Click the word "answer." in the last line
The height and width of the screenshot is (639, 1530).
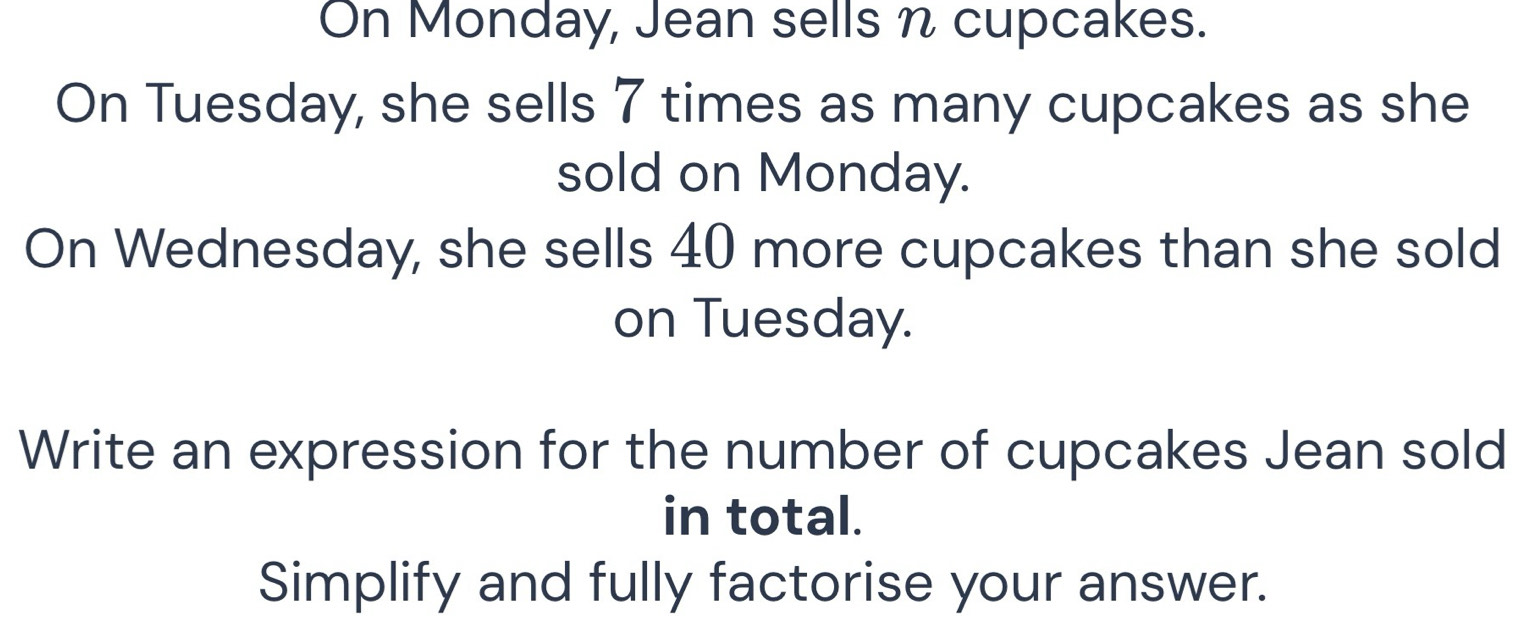point(1172,584)
